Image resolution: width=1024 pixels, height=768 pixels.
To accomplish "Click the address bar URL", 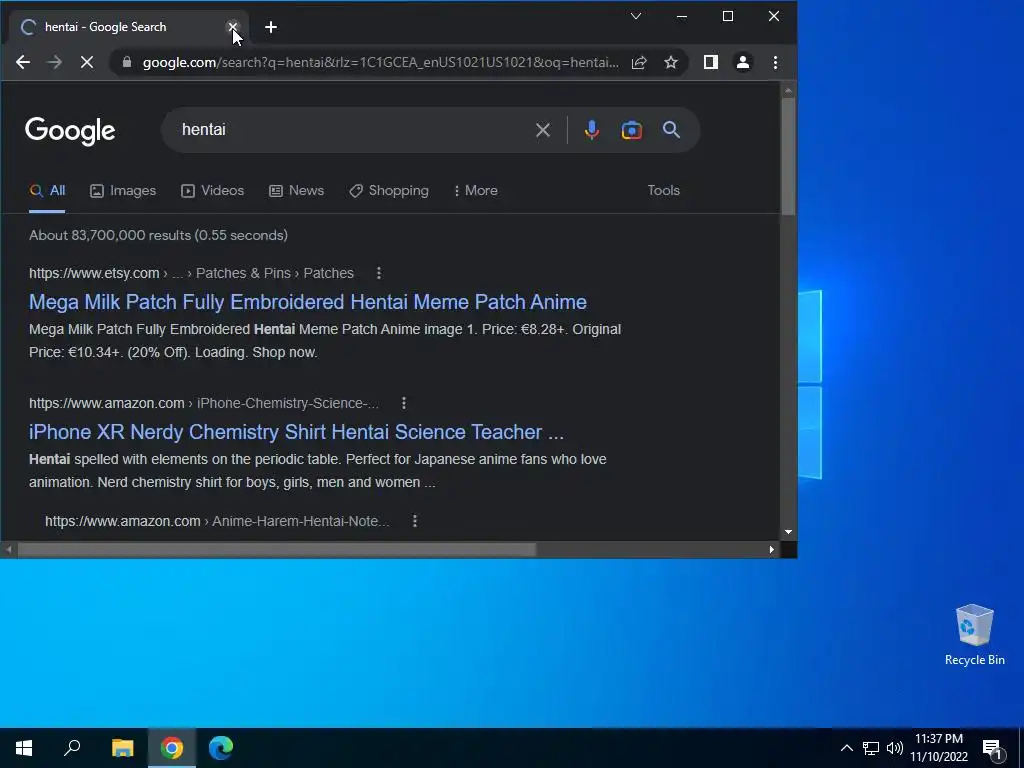I will tap(381, 62).
